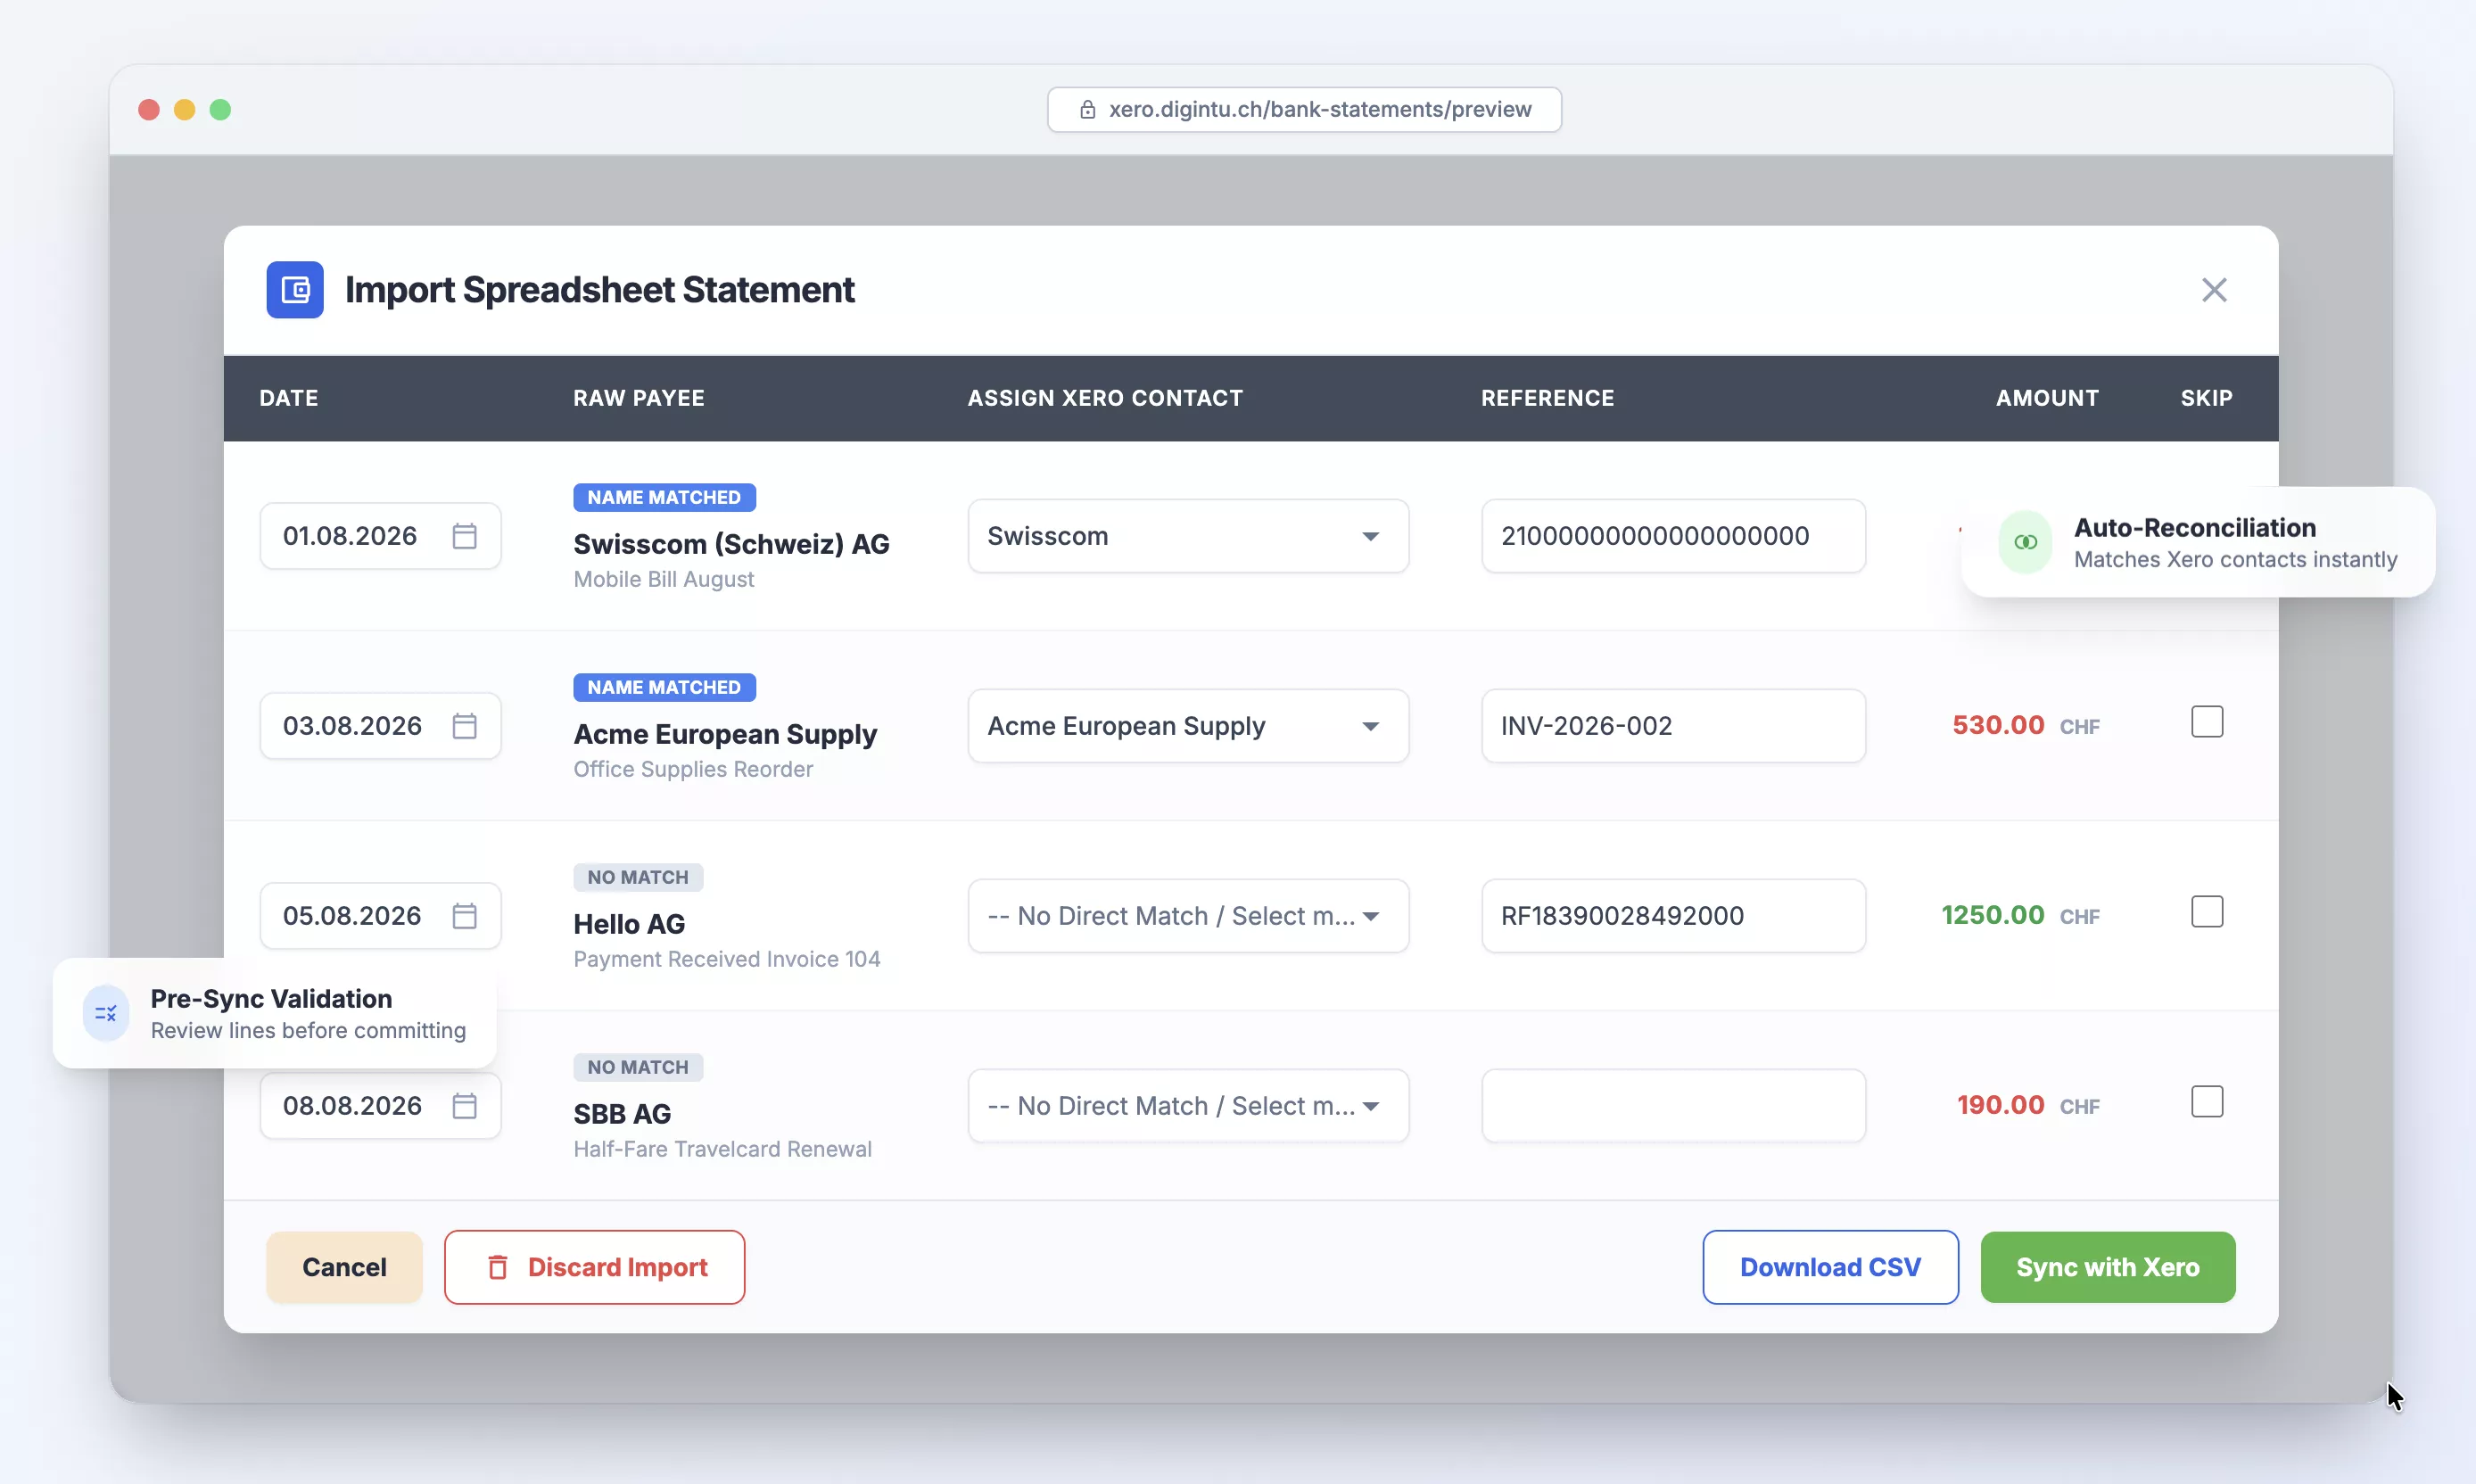Click payee name Swisscom (Schweiz) AG

tap(731, 544)
